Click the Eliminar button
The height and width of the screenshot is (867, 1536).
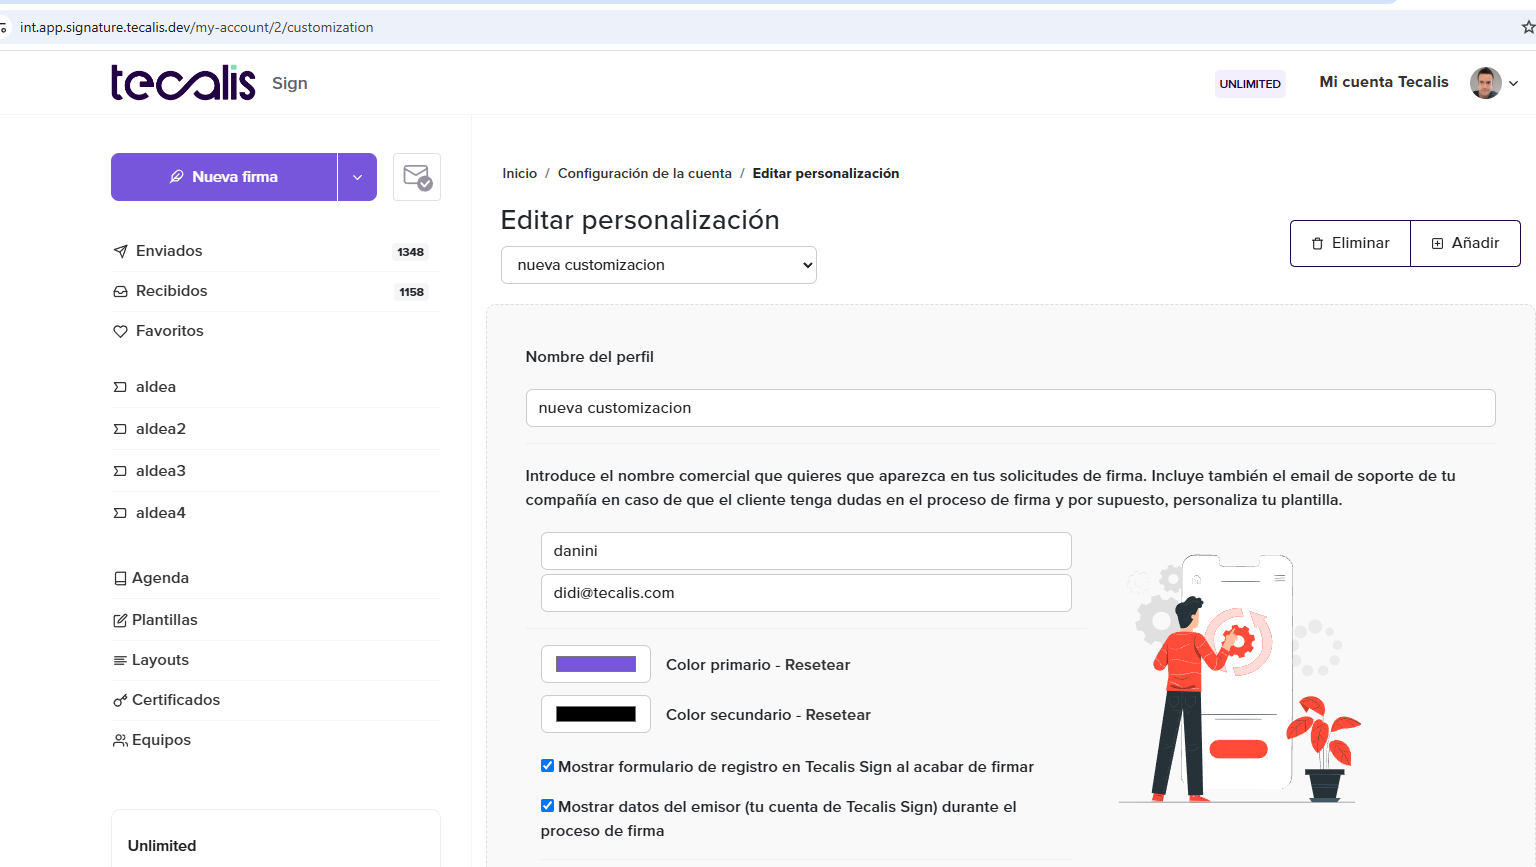coord(1350,243)
